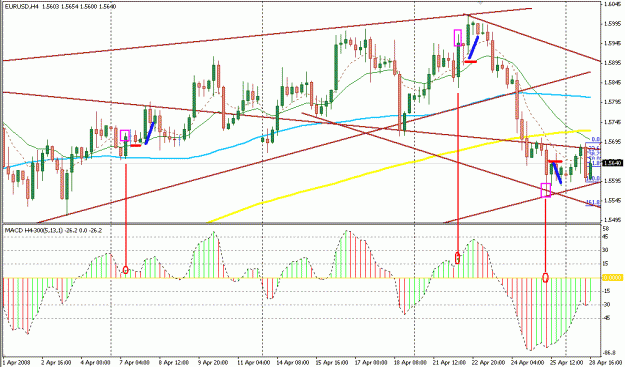Click the 1.5695 price scale label
Image resolution: width=625 pixels, height=367 pixels.
point(612,142)
